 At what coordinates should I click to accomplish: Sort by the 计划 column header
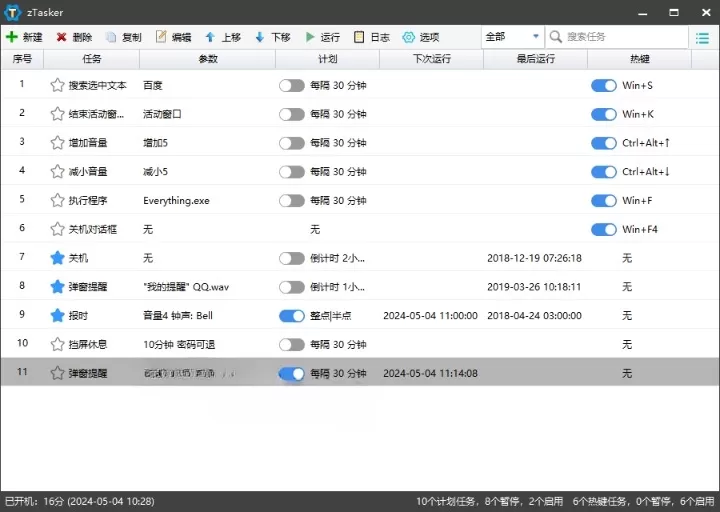click(x=327, y=59)
